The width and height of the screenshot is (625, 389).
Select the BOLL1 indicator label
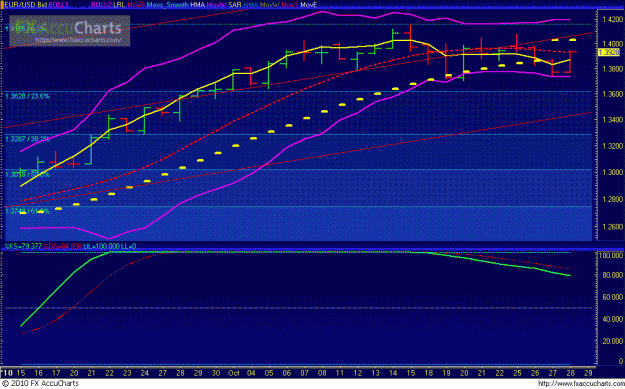[58, 5]
